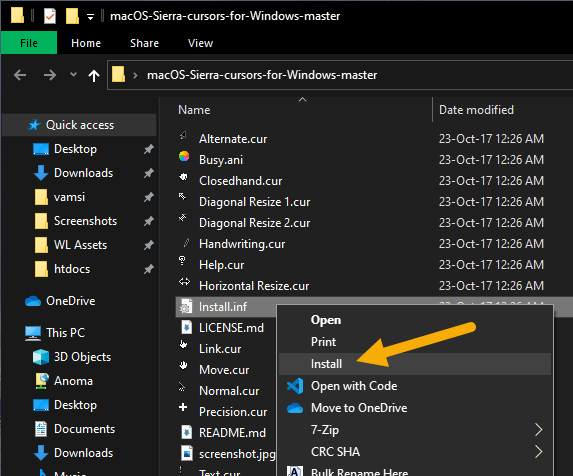This screenshot has height=476, width=573.
Task: Click the OneDrive cloud icon in the sidebar
Action: pos(33,301)
